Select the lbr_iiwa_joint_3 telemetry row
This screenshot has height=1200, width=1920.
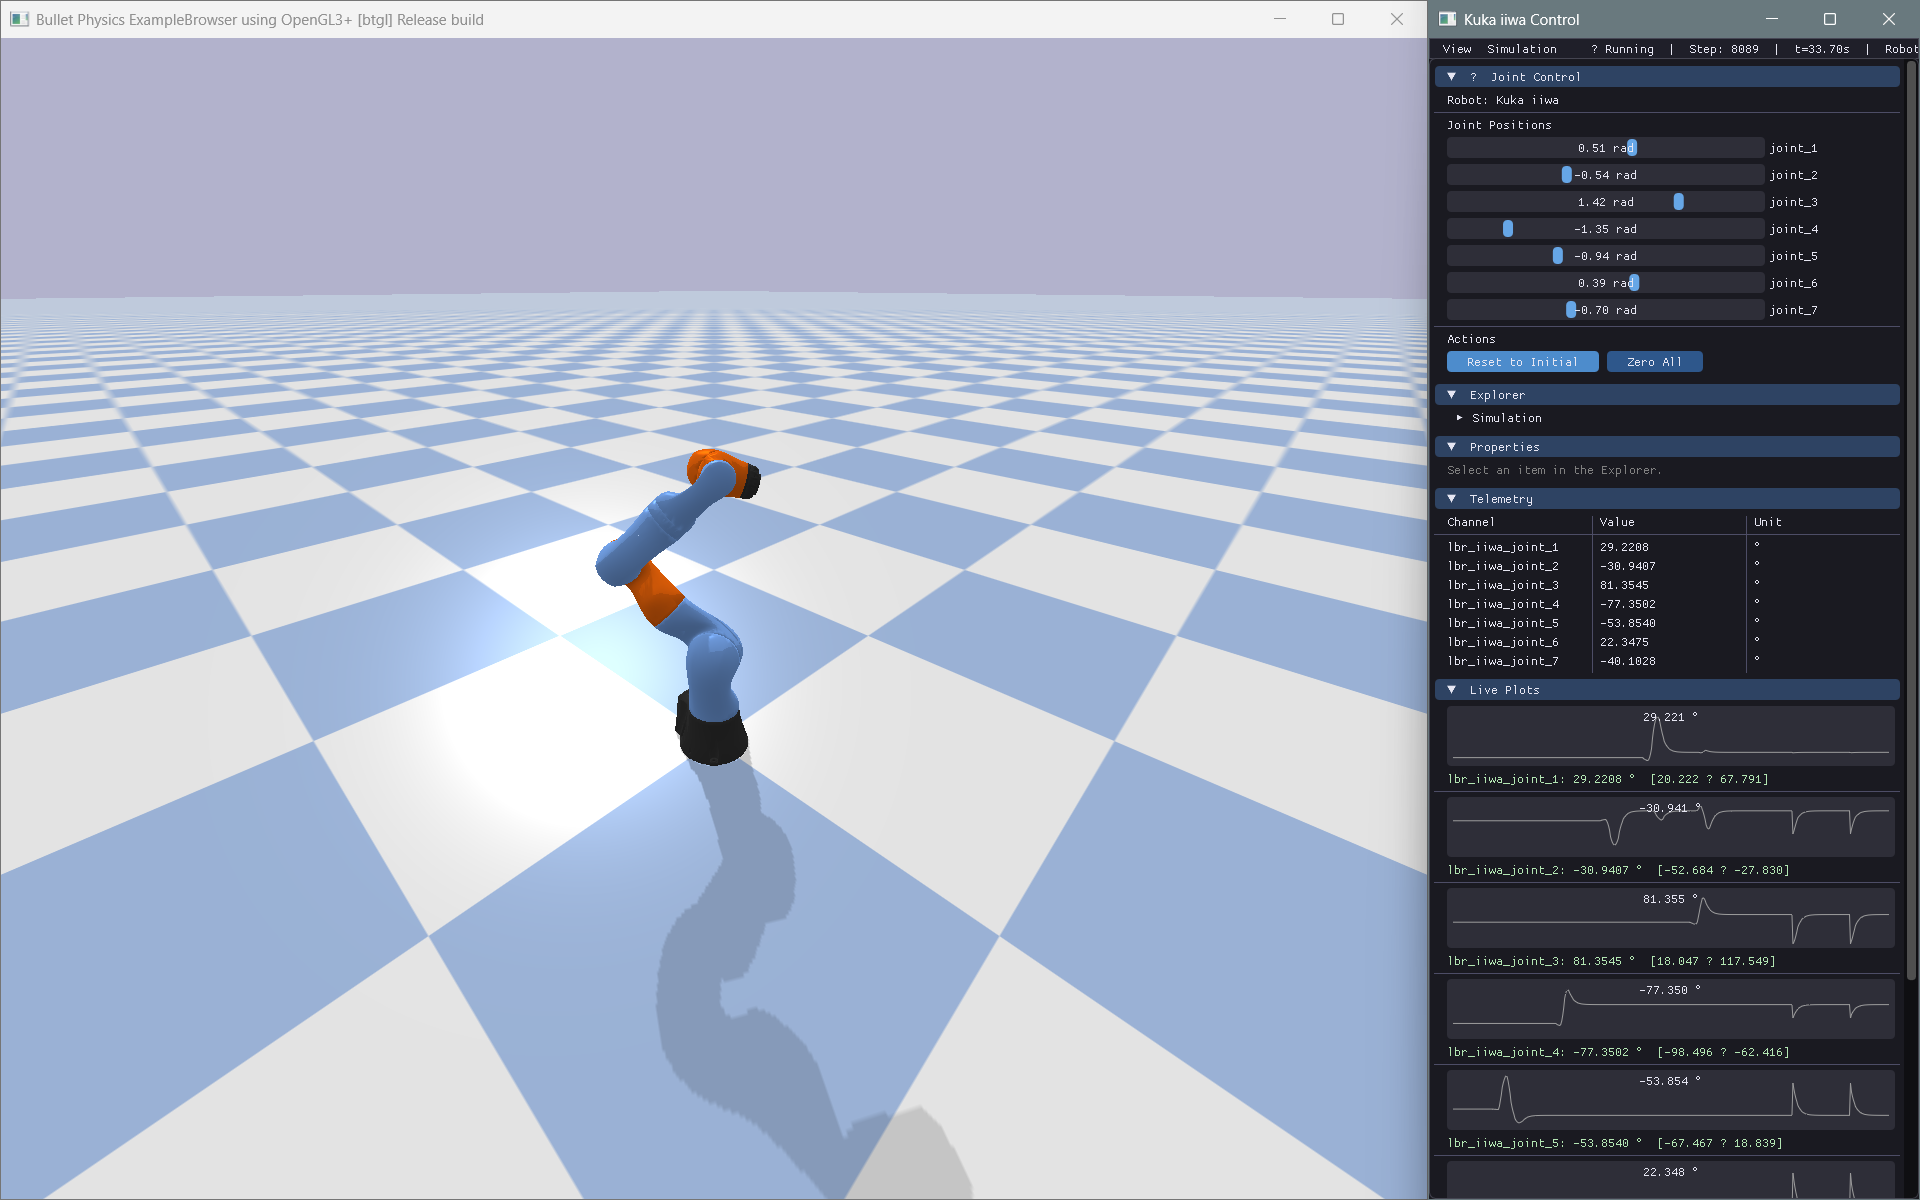(1667, 585)
